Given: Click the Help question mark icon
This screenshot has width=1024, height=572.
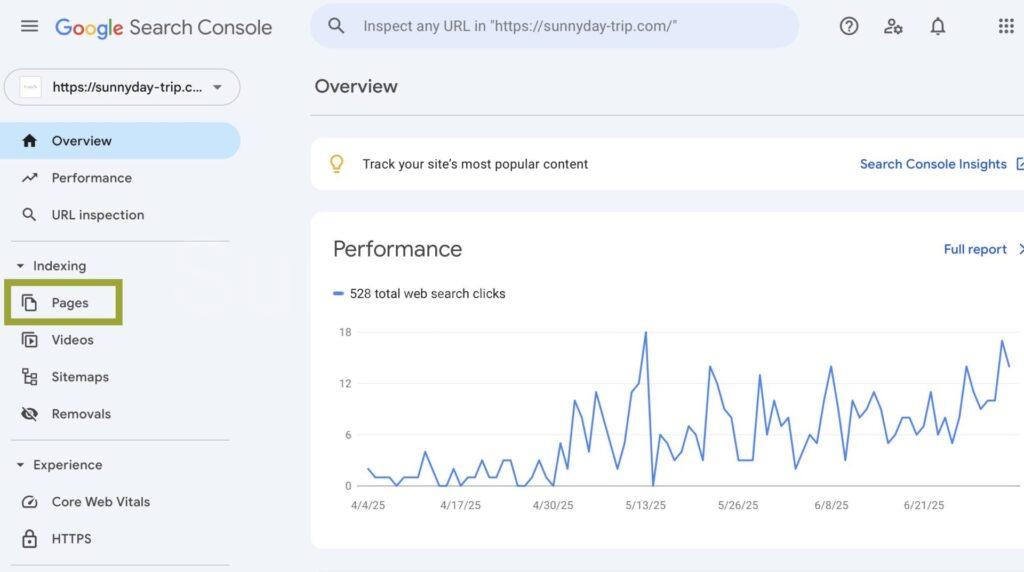Looking at the screenshot, I should (849, 26).
